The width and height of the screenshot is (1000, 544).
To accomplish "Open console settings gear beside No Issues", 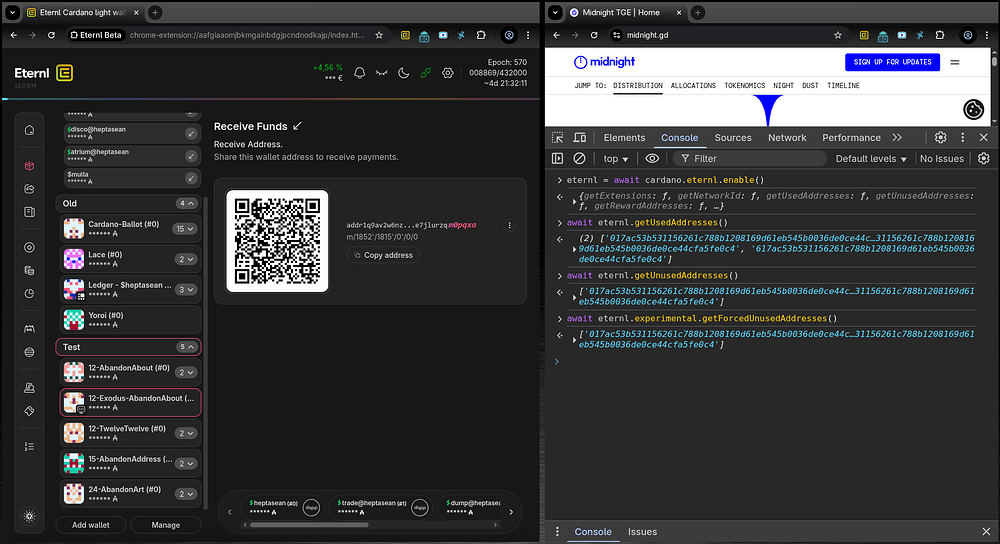I will pyautogui.click(x=983, y=158).
